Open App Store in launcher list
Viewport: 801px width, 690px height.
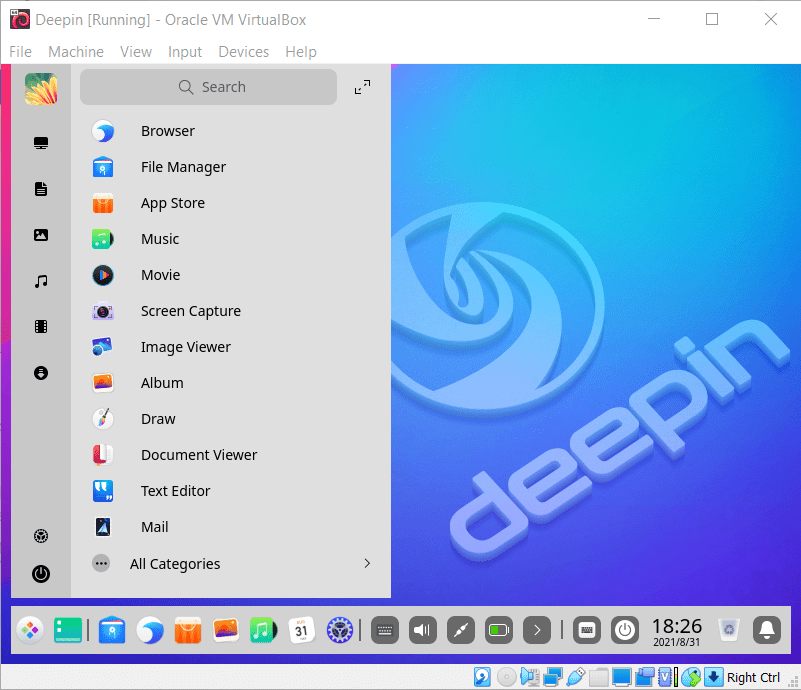[230, 203]
